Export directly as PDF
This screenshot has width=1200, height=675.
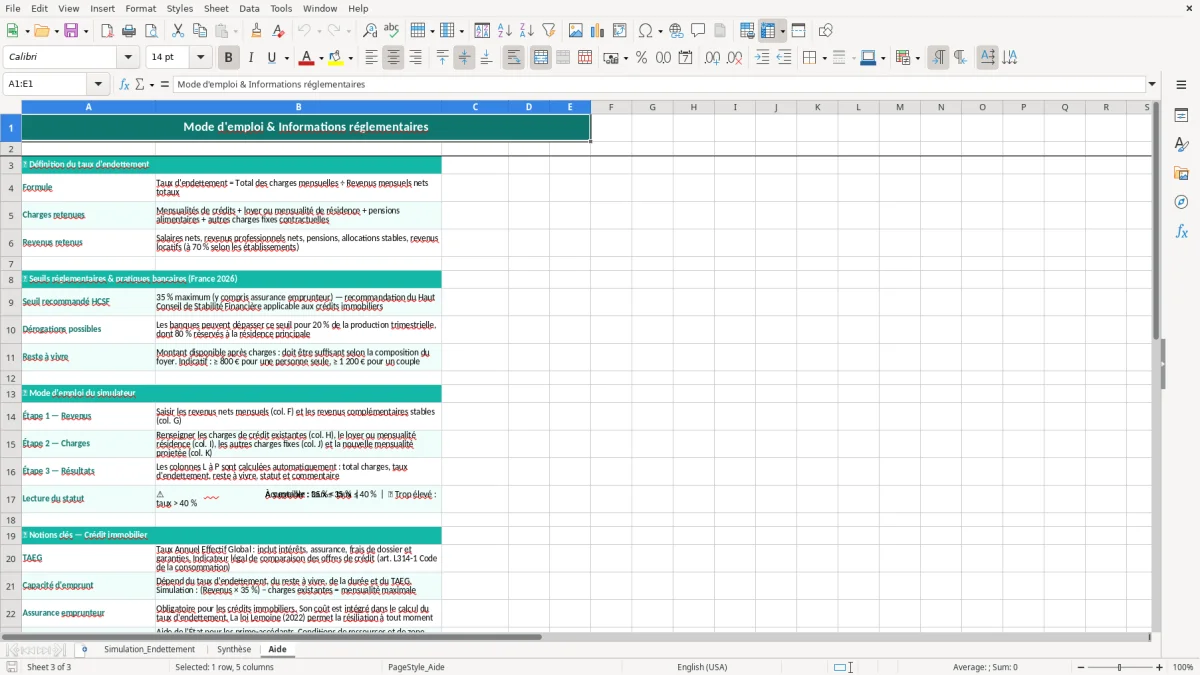click(107, 31)
